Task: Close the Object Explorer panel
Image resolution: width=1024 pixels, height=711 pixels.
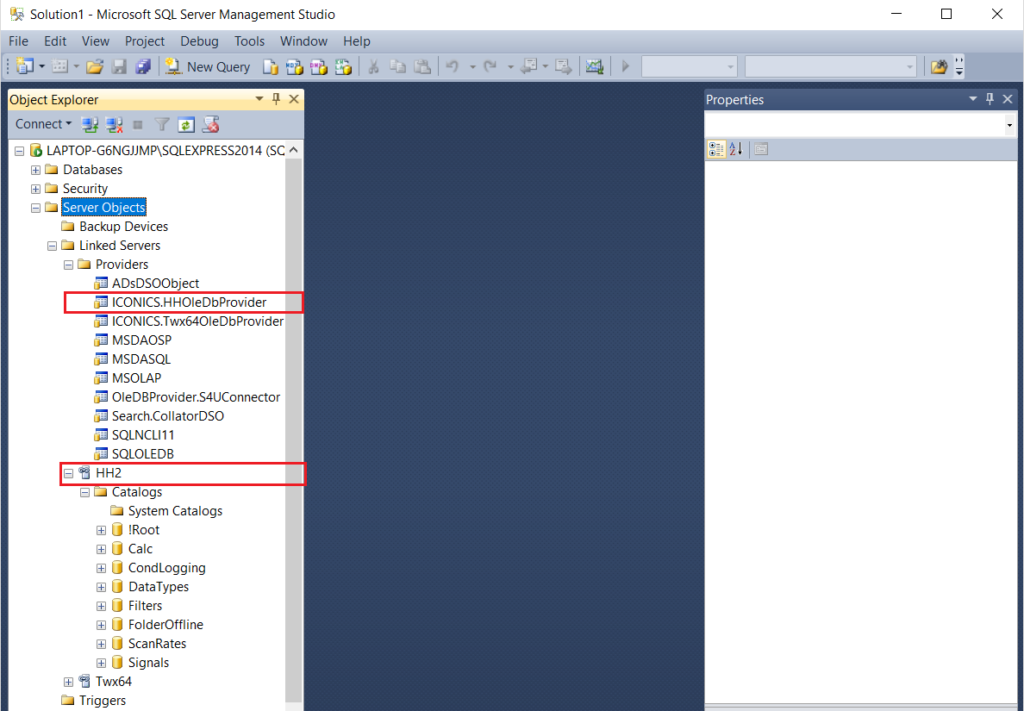Action: [x=294, y=99]
